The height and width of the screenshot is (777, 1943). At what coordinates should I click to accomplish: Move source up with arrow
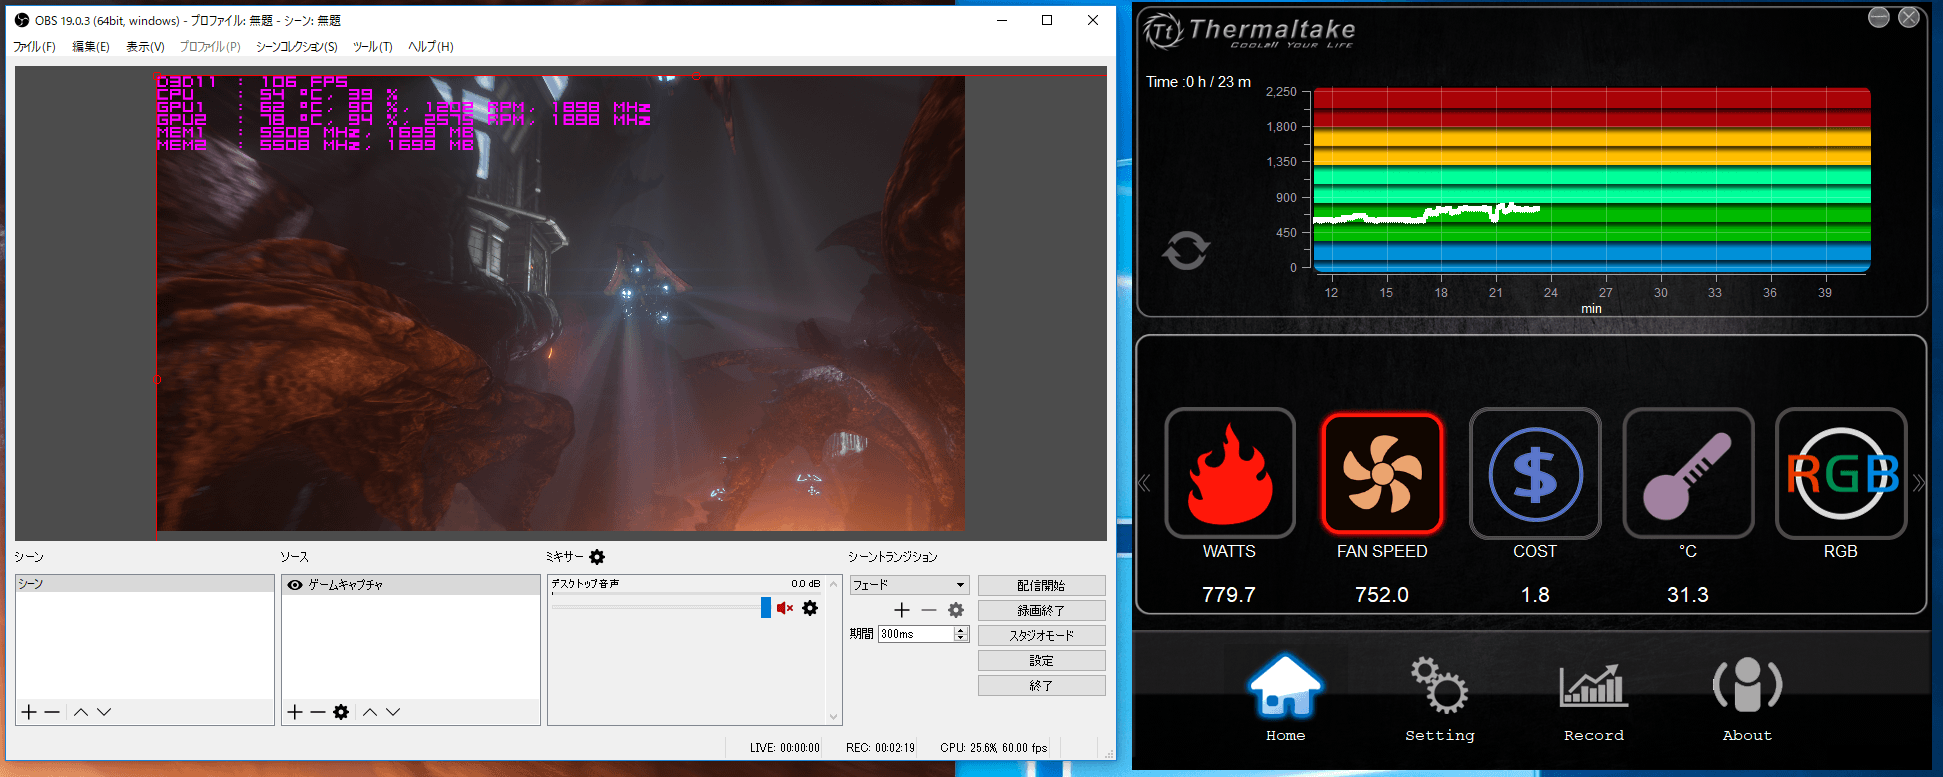pyautogui.click(x=370, y=712)
